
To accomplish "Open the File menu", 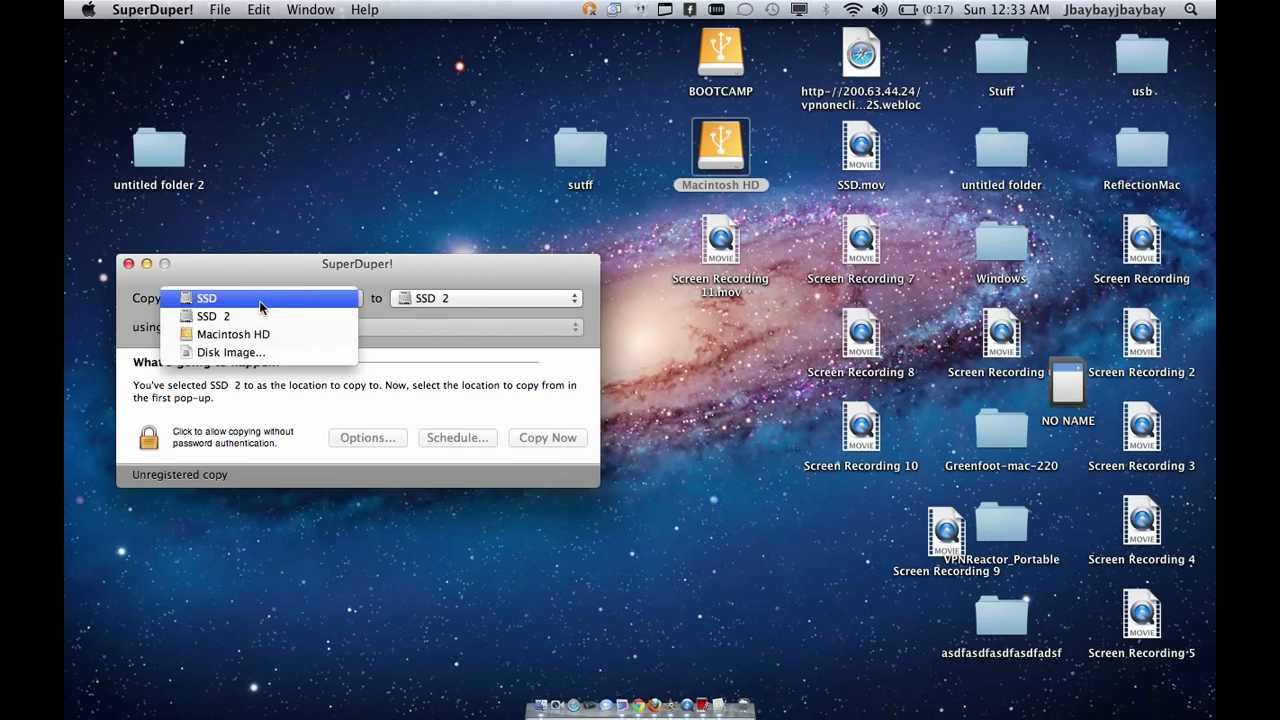I will [x=220, y=9].
